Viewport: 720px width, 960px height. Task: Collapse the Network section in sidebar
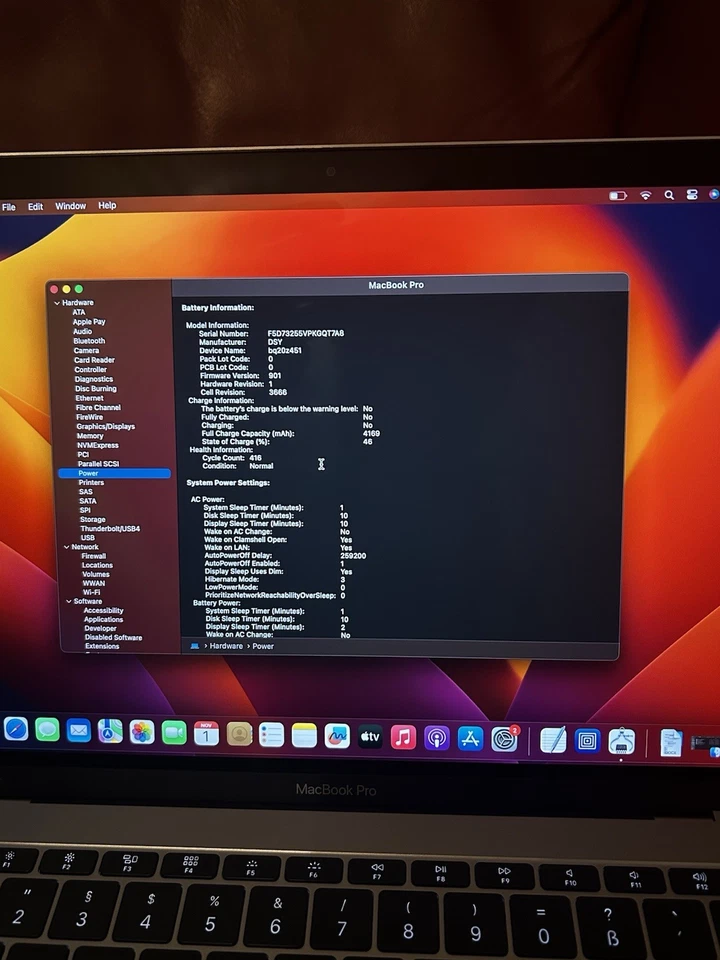pos(67,547)
